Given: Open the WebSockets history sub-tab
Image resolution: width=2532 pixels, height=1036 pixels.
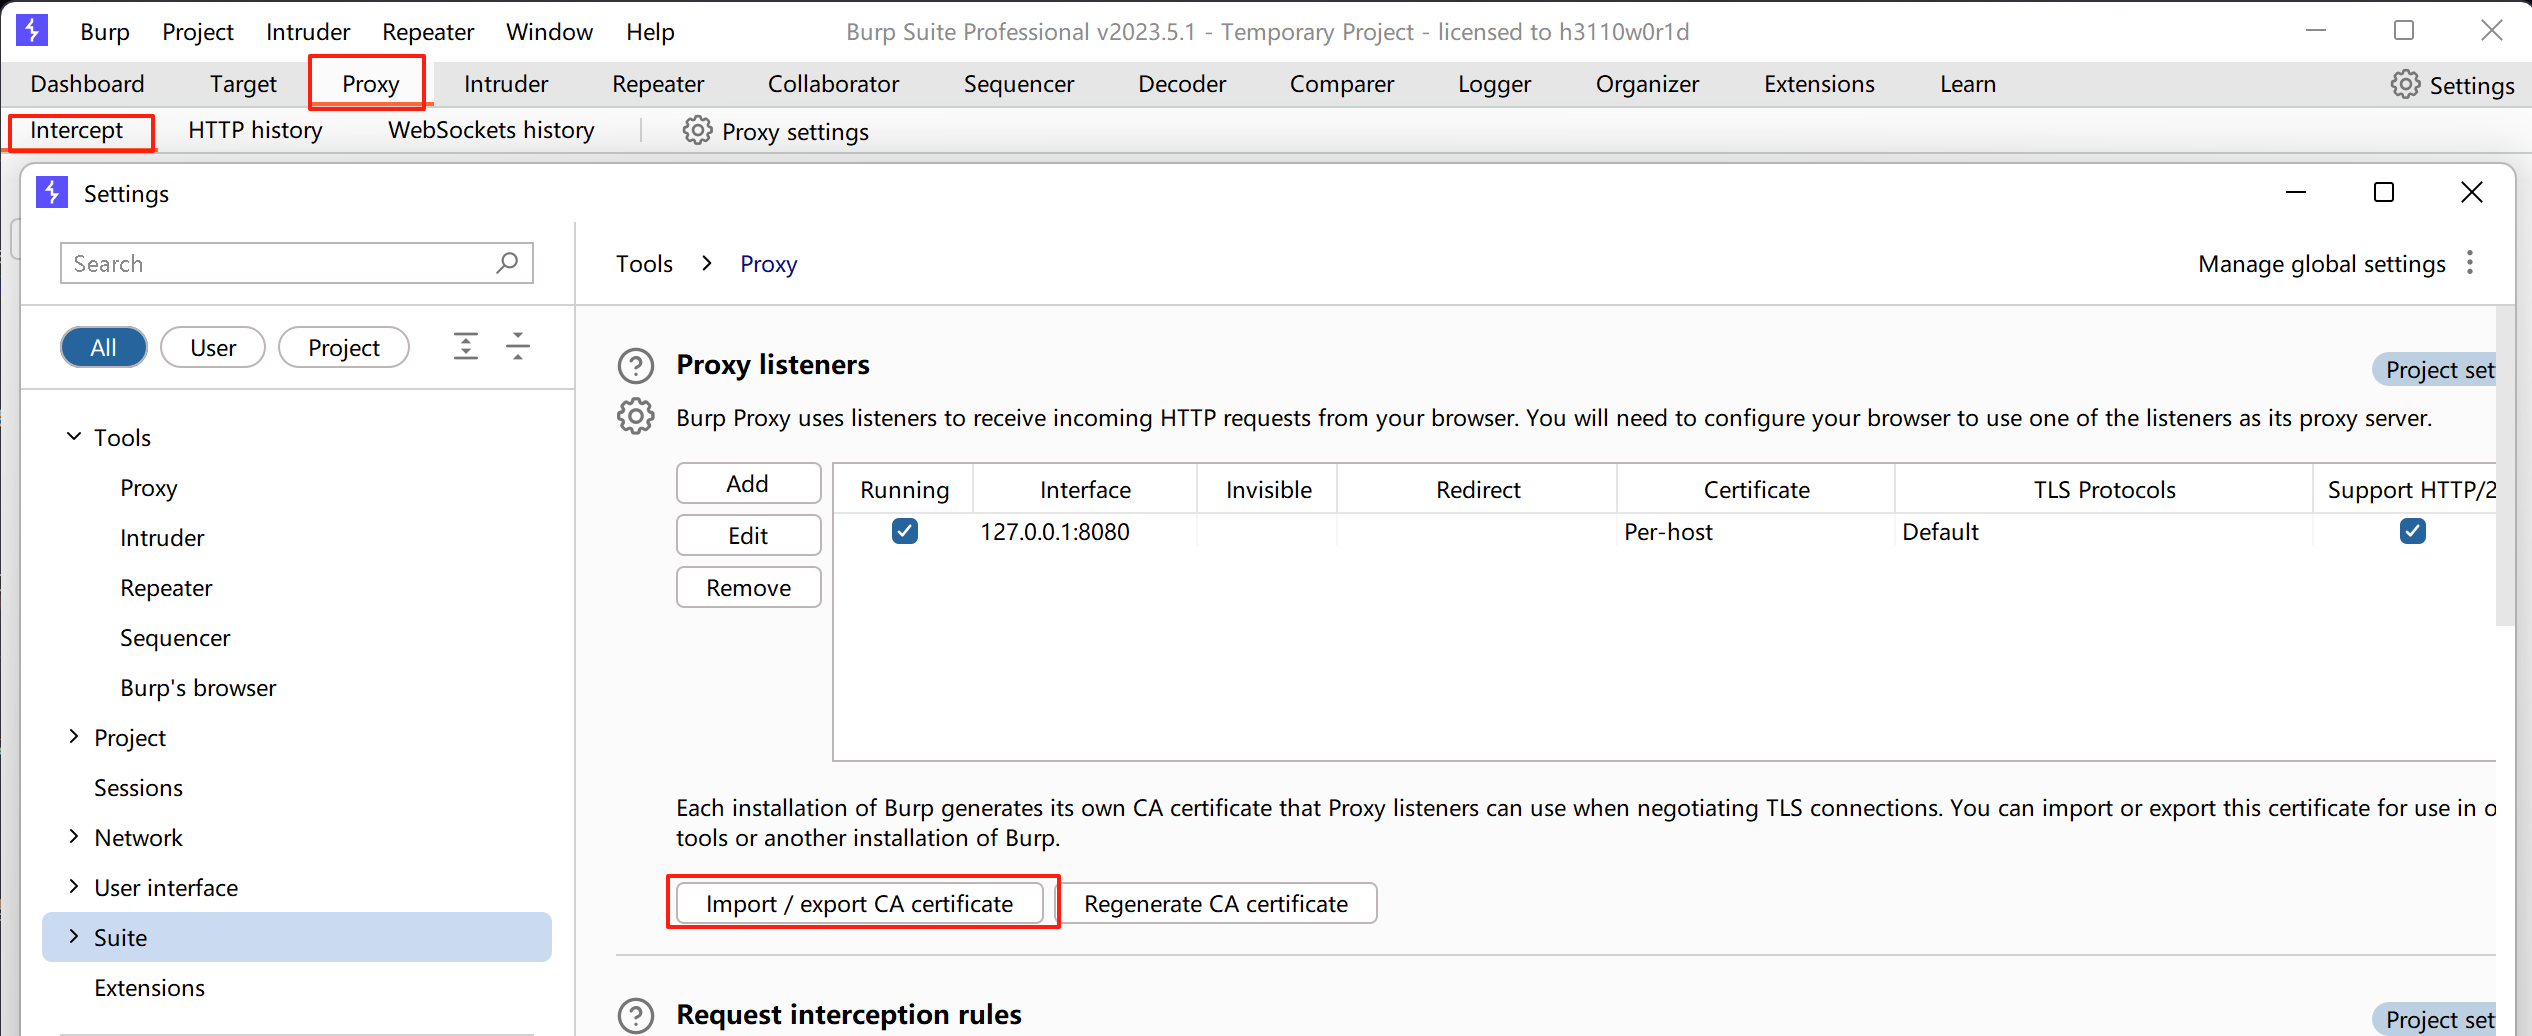Looking at the screenshot, I should tap(491, 130).
